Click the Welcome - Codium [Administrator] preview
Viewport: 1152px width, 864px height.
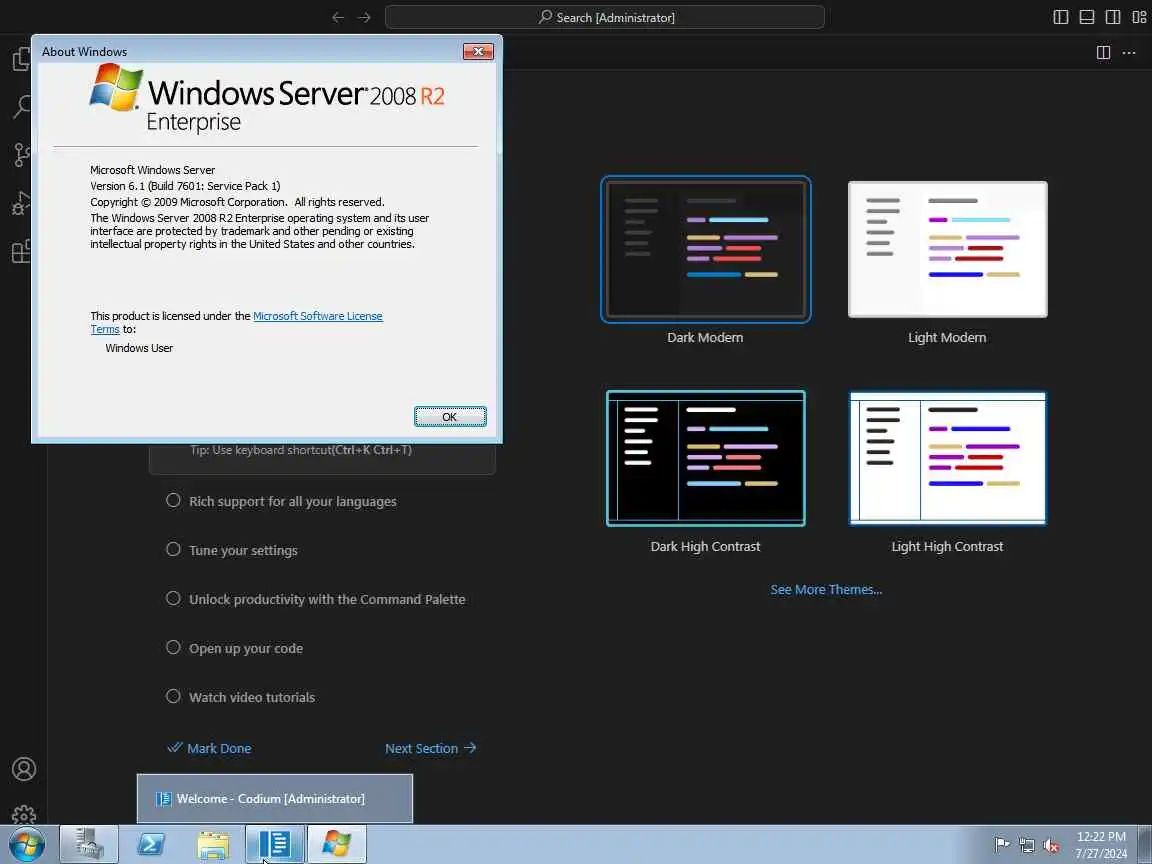[x=275, y=799]
